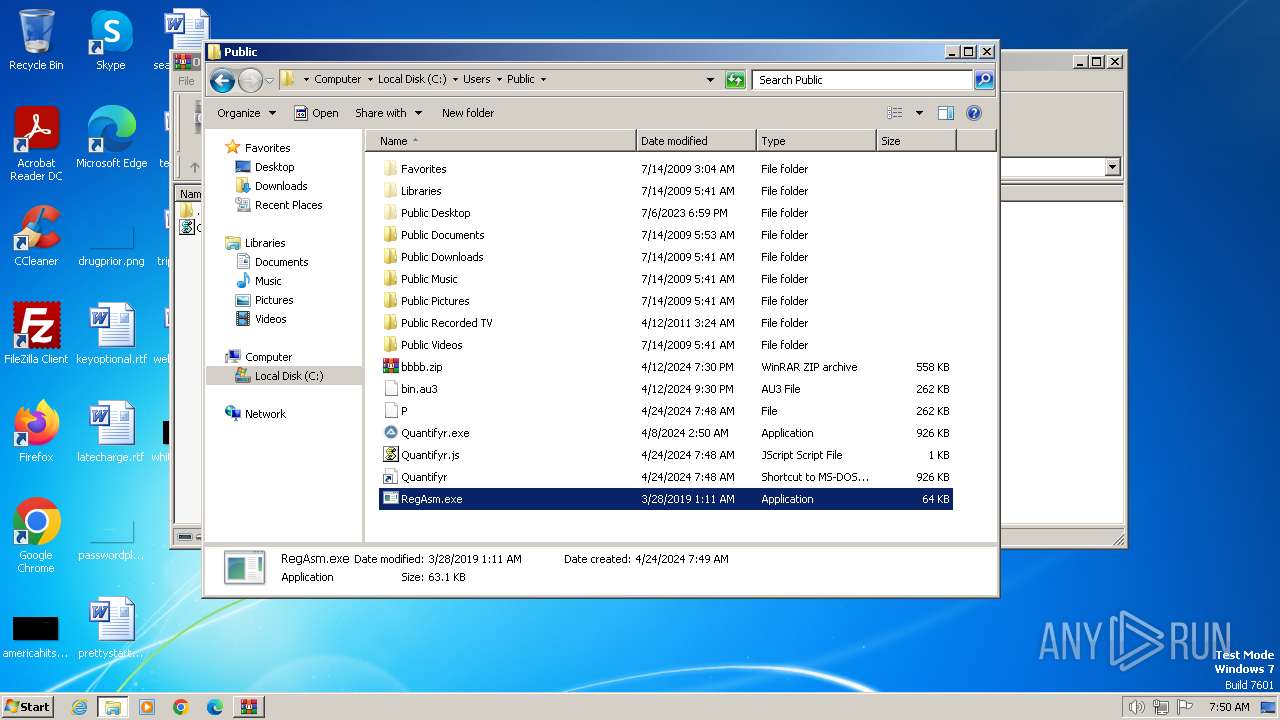Viewport: 1280px width, 720px height.
Task: Select the bbbb.zip WinRAR archive icon
Action: point(391,367)
